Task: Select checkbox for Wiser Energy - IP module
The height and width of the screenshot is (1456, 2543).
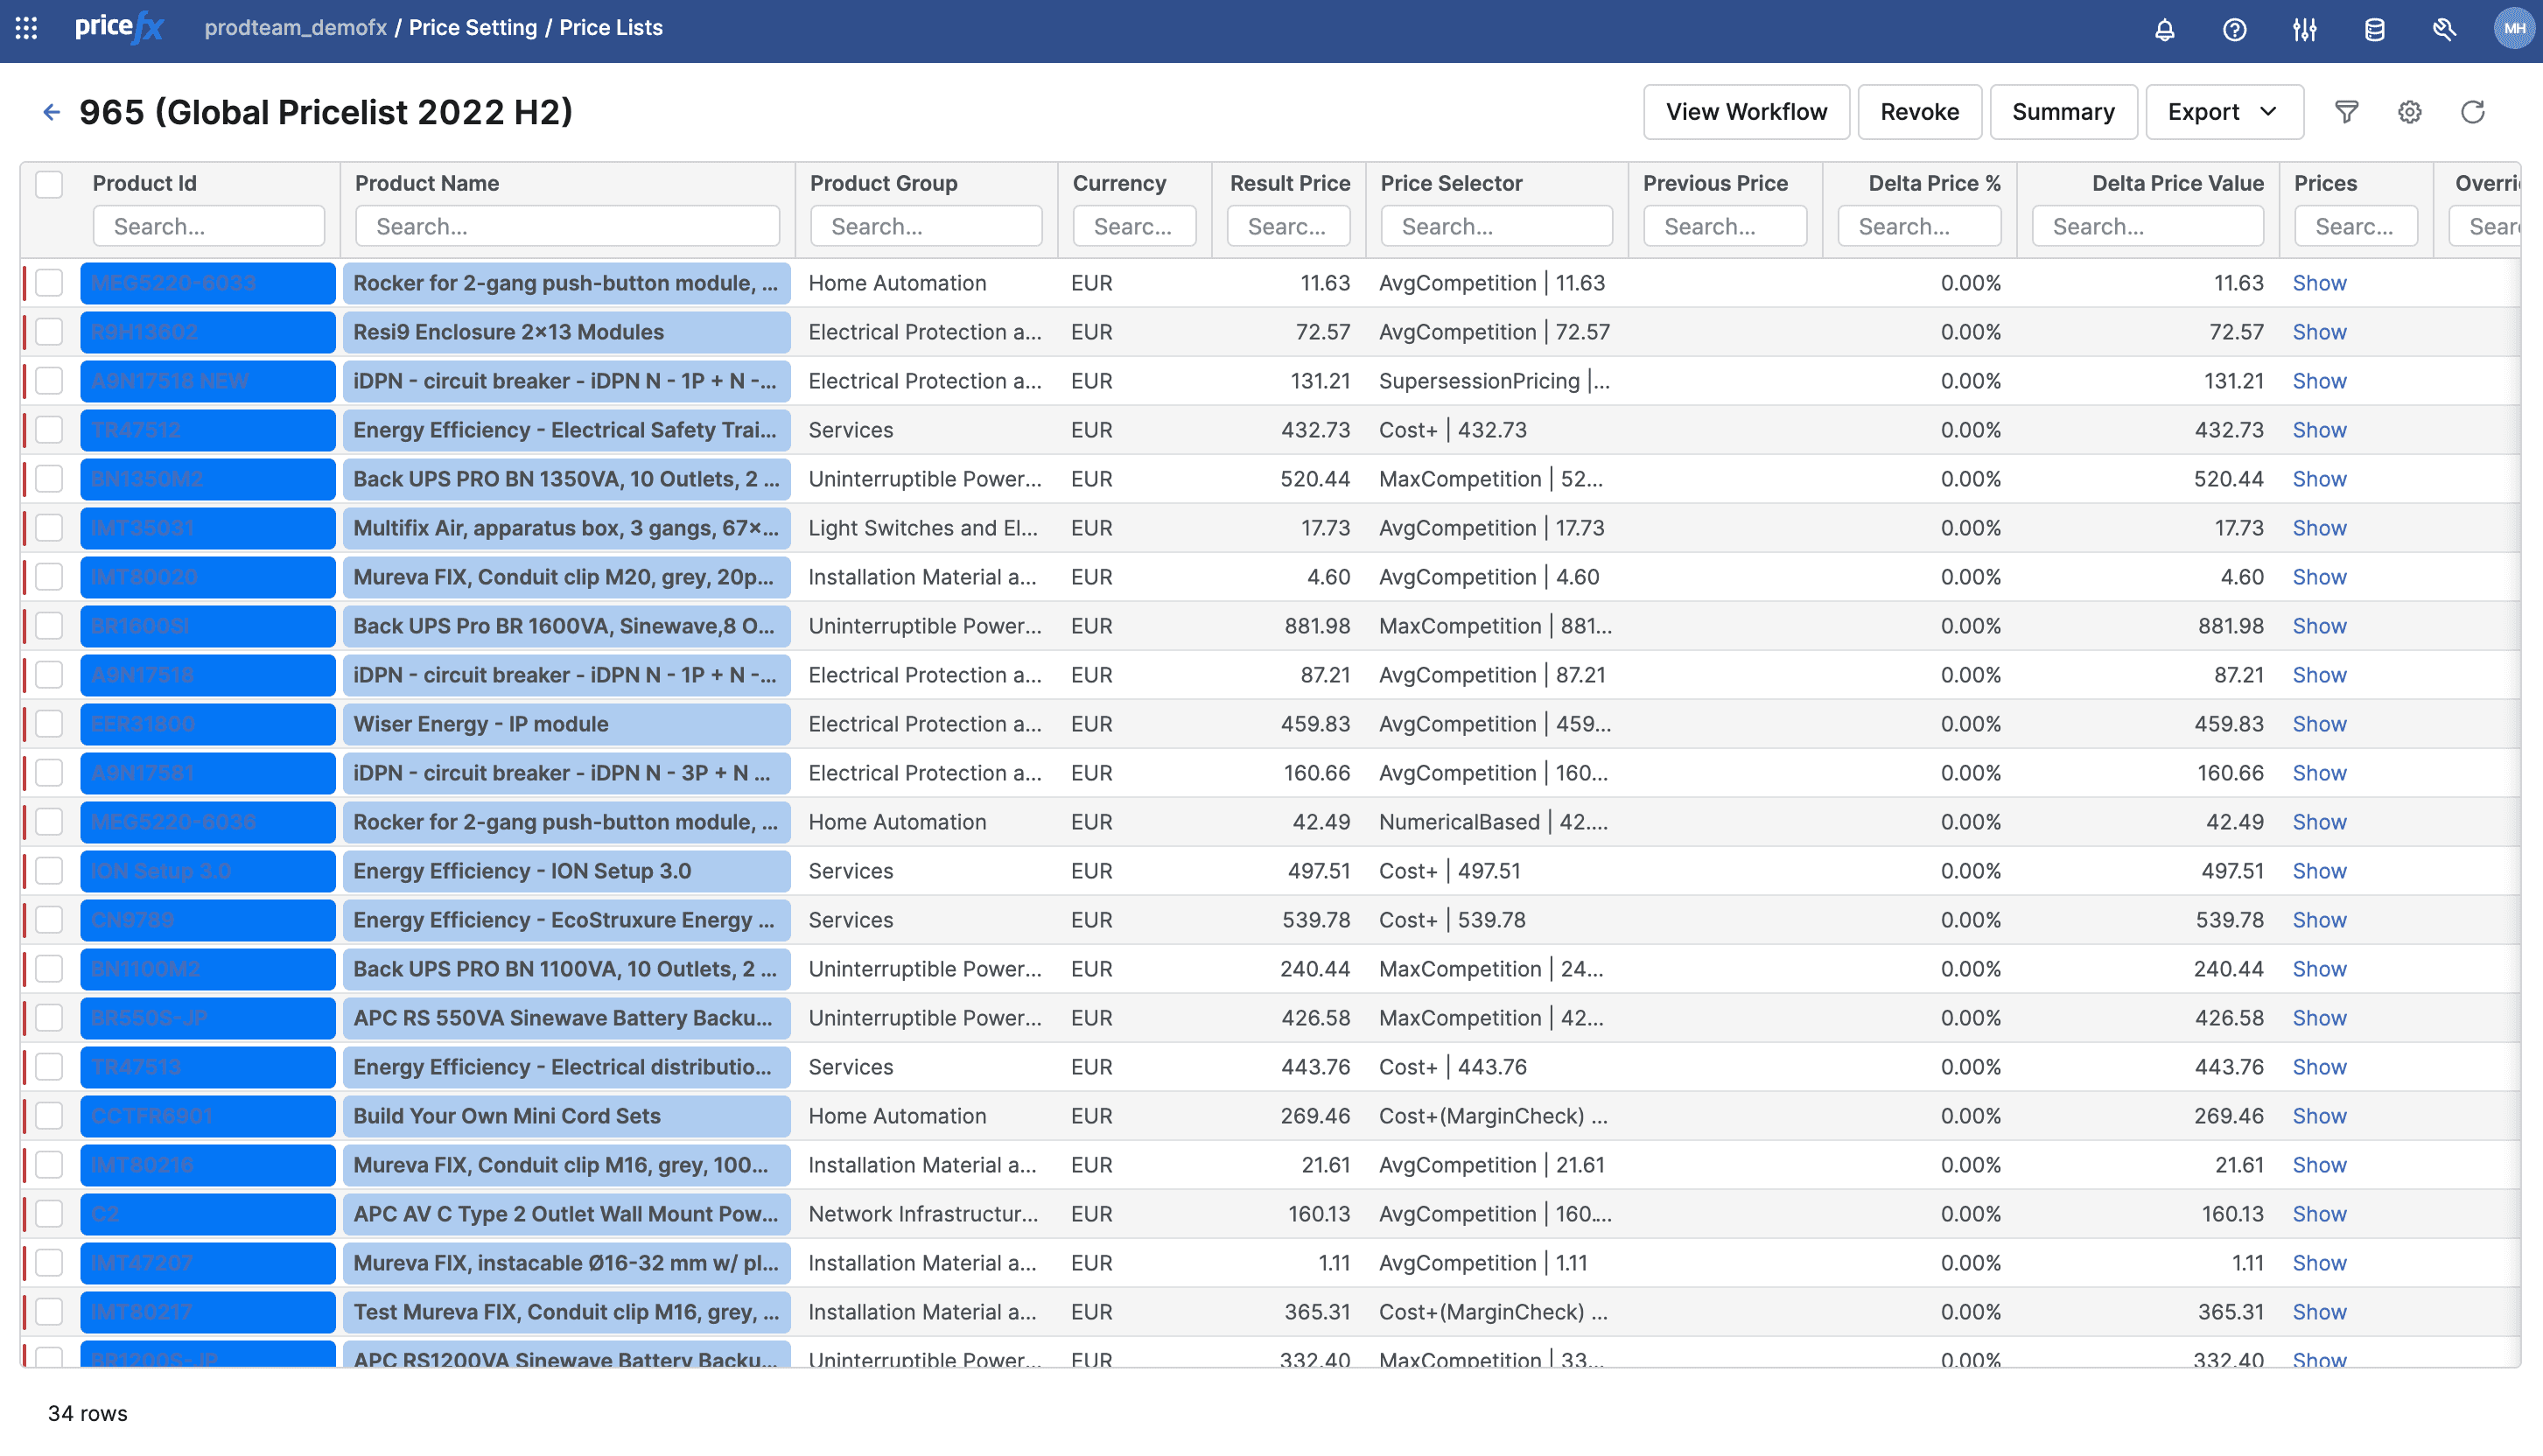Action: [49, 724]
